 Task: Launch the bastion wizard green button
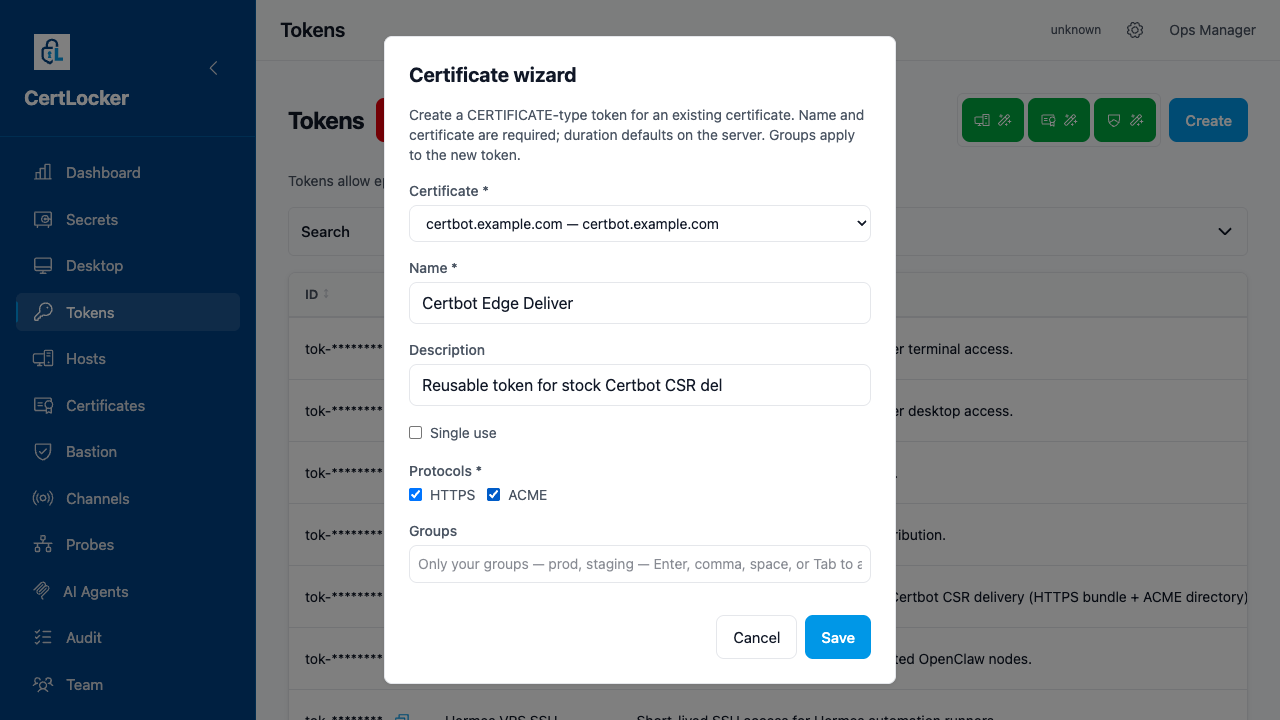point(1125,120)
